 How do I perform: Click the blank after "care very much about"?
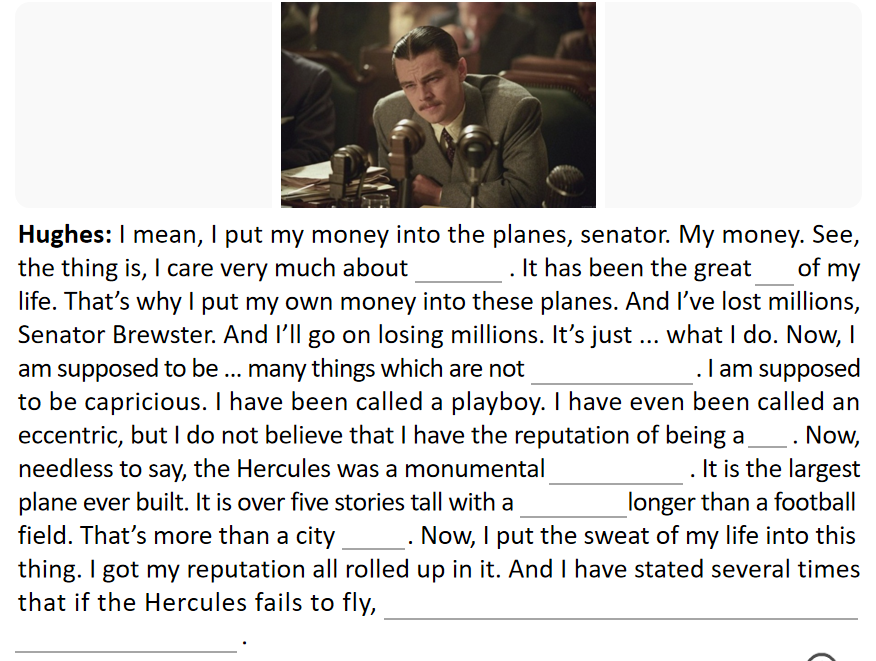[x=459, y=270]
